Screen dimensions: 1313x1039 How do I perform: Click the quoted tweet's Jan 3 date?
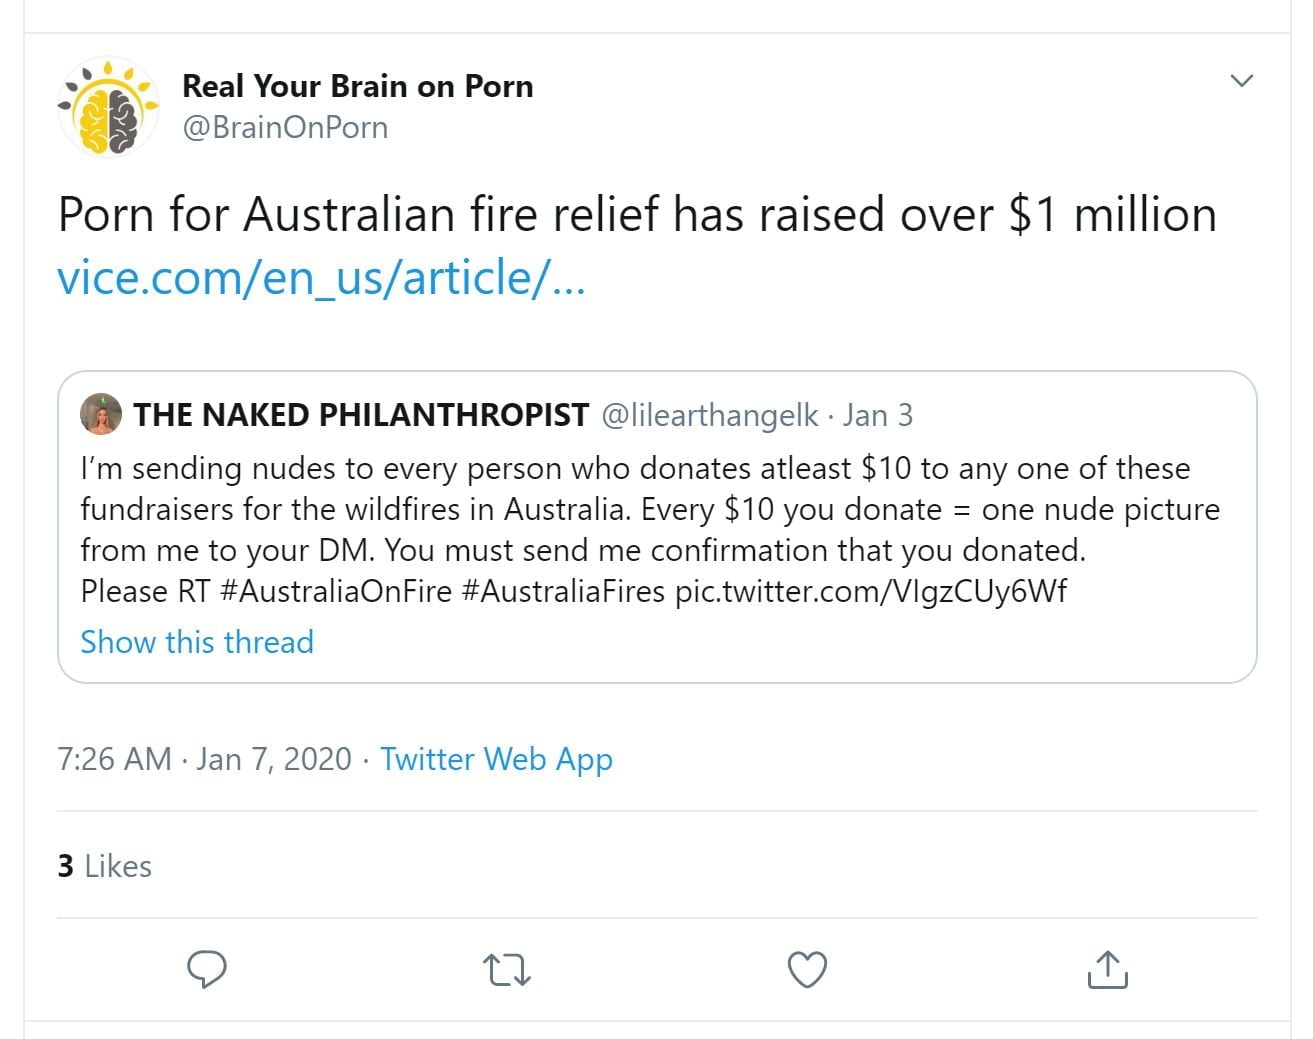tap(878, 415)
